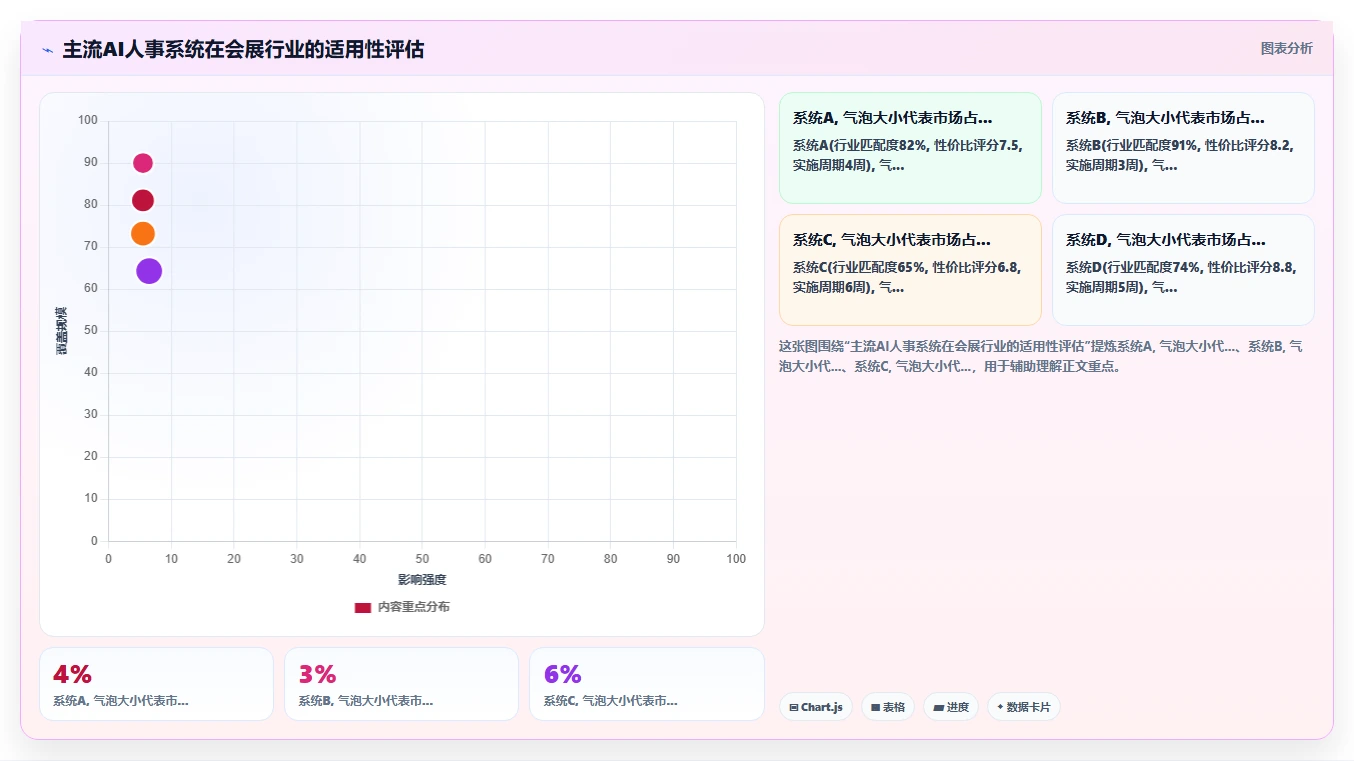This screenshot has width=1354, height=761.
Task: Click the 数据卡片 tag
Action: [x=1024, y=707]
